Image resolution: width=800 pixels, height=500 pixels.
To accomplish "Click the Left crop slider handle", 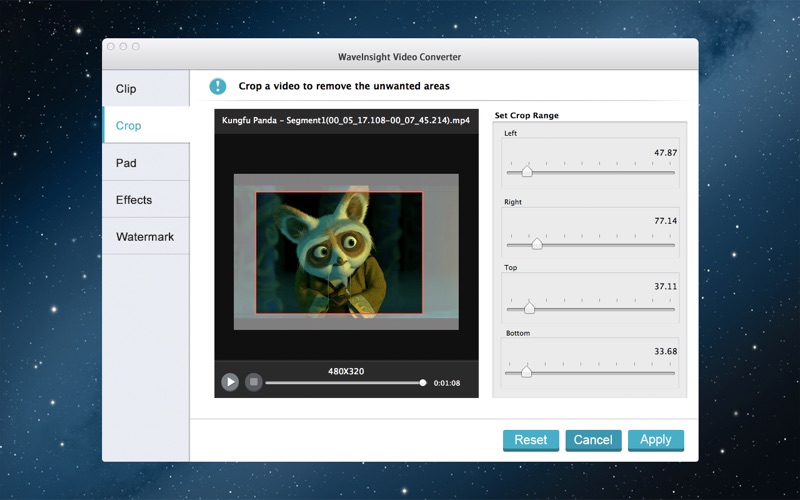I will pyautogui.click(x=527, y=171).
